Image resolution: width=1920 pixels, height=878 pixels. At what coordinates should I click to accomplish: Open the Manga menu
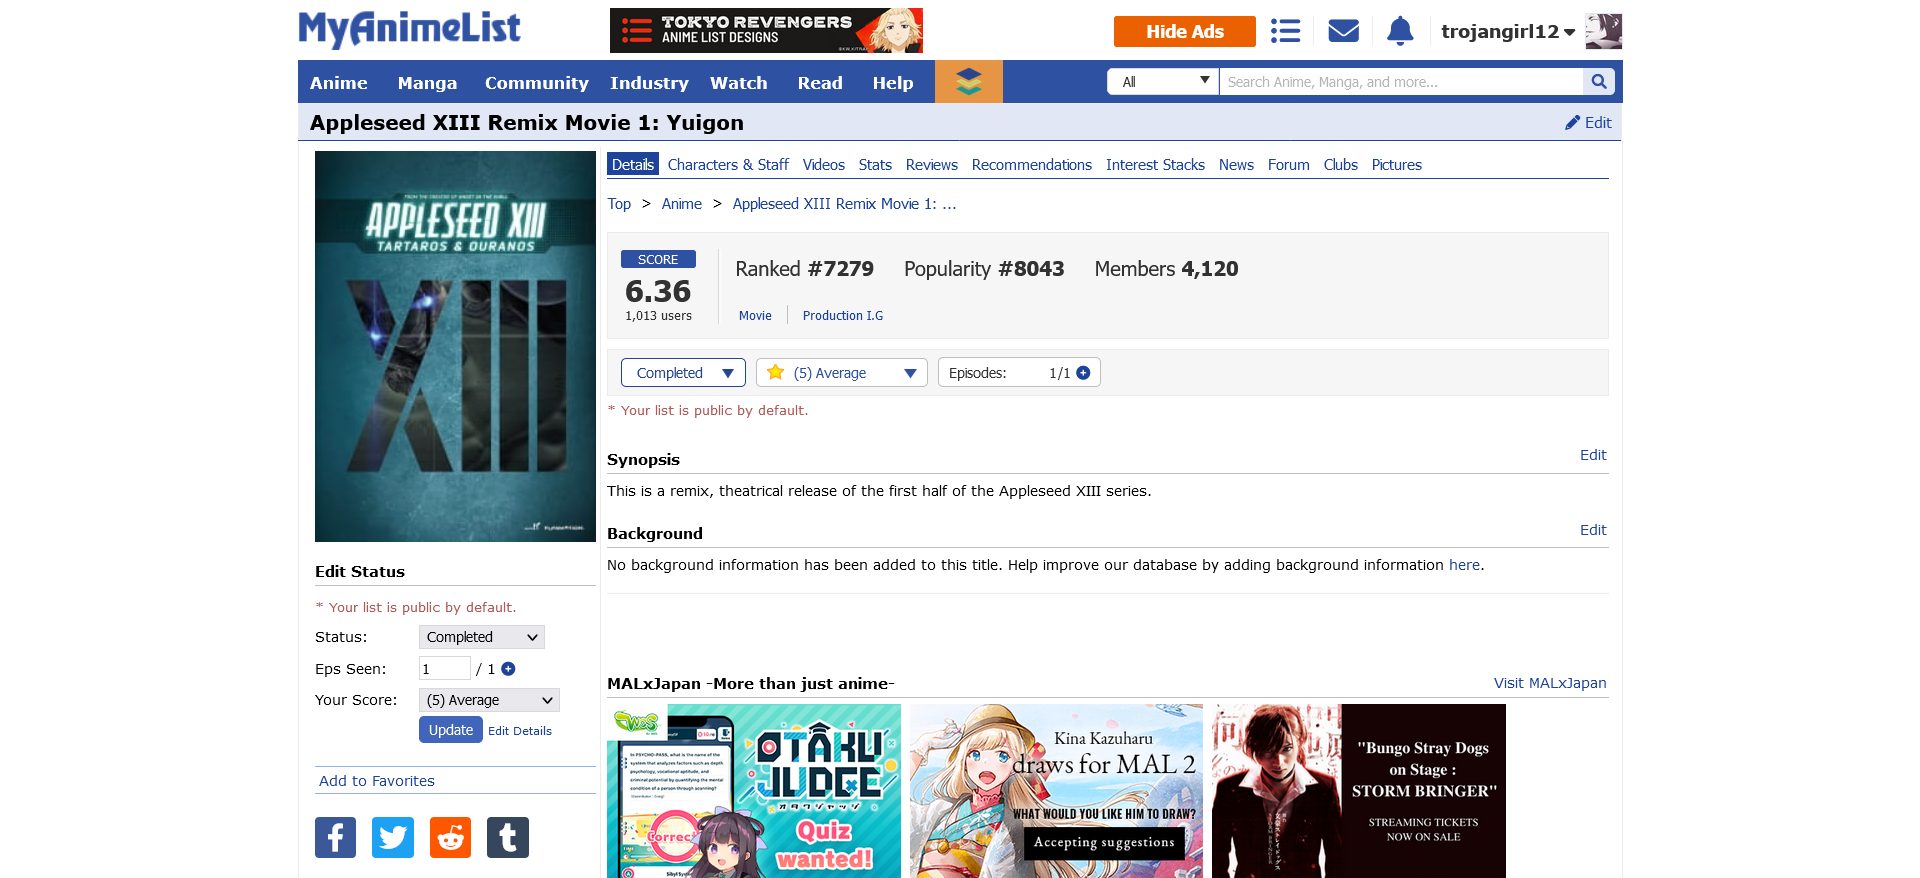tap(427, 83)
